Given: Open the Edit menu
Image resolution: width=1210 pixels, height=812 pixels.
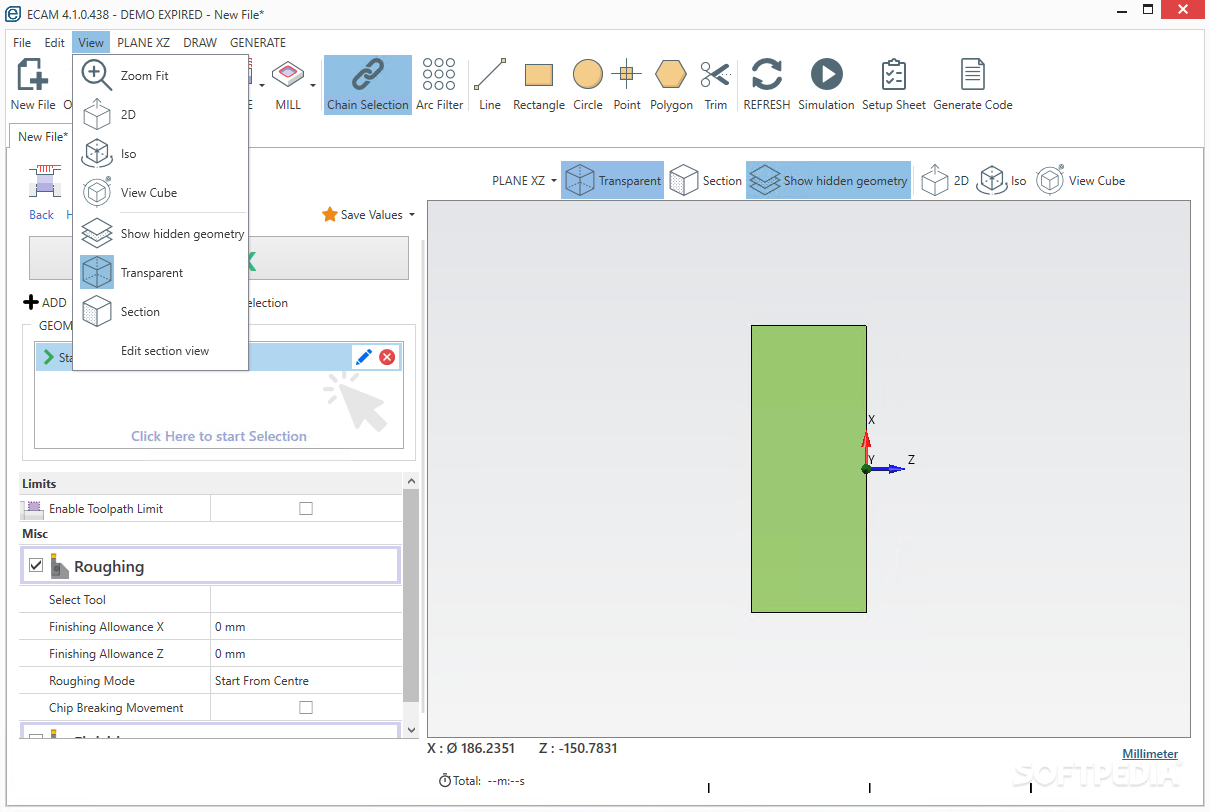Looking at the screenshot, I should (x=54, y=43).
